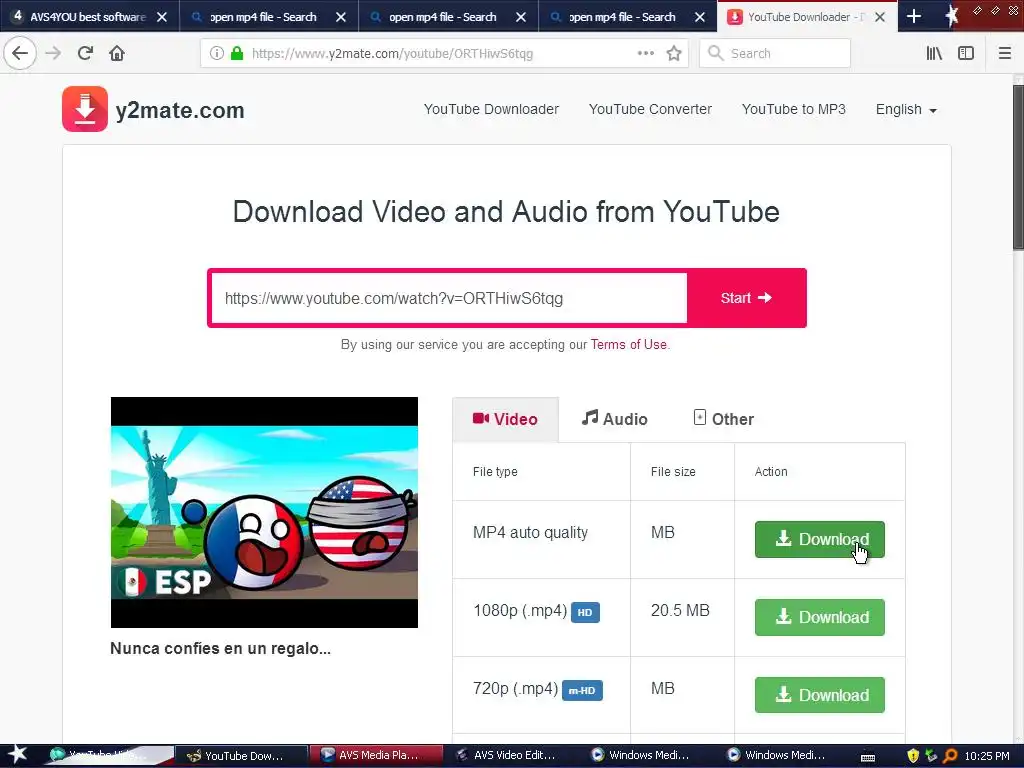Open the Terms of Use link
The width and height of the screenshot is (1024, 768).
pyautogui.click(x=629, y=345)
